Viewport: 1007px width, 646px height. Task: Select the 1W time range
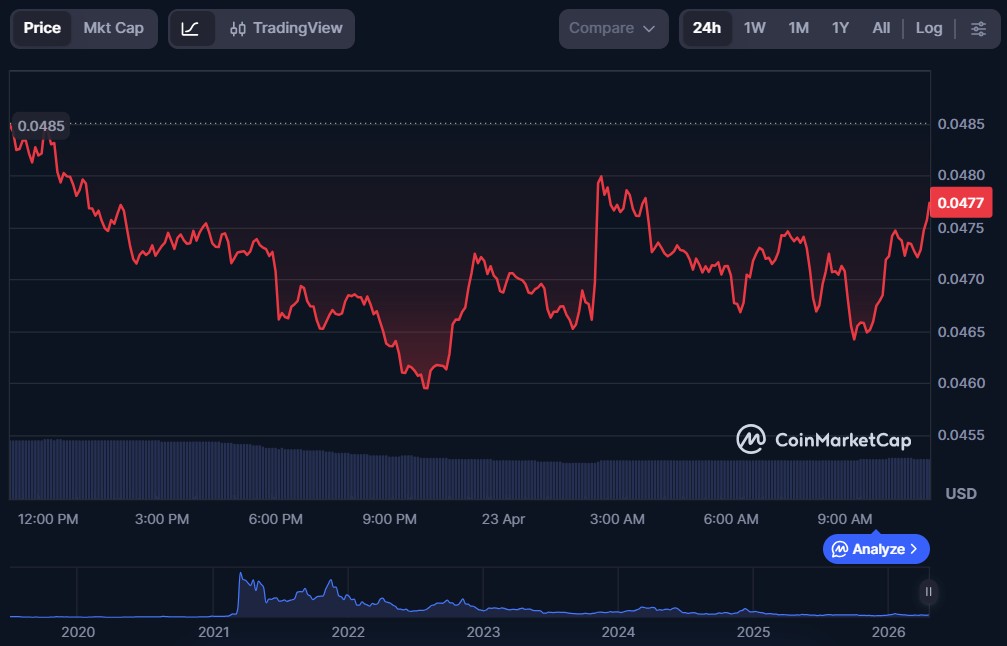click(755, 28)
